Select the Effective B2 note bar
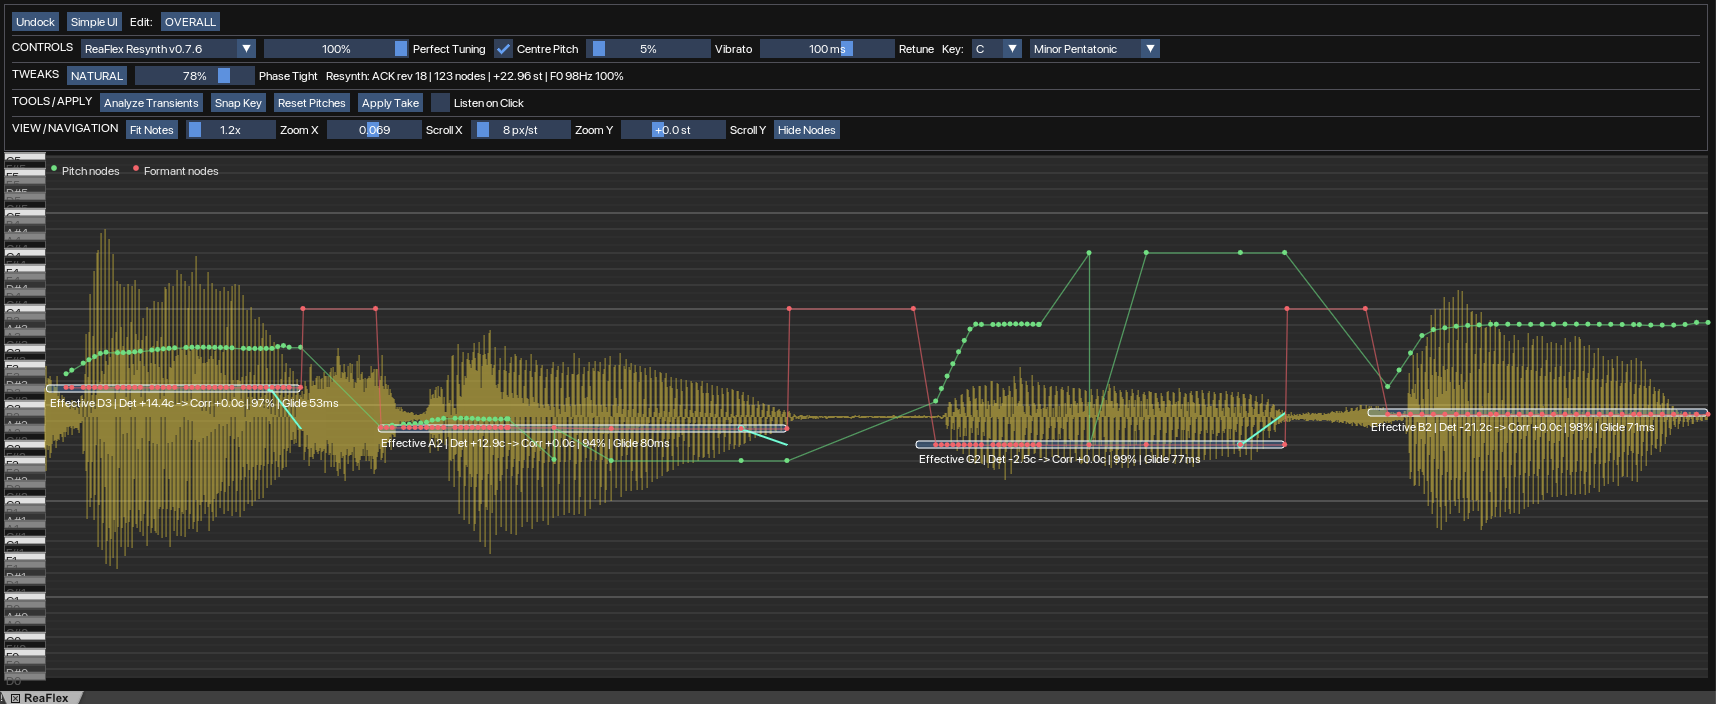This screenshot has width=1716, height=704. click(x=1538, y=412)
